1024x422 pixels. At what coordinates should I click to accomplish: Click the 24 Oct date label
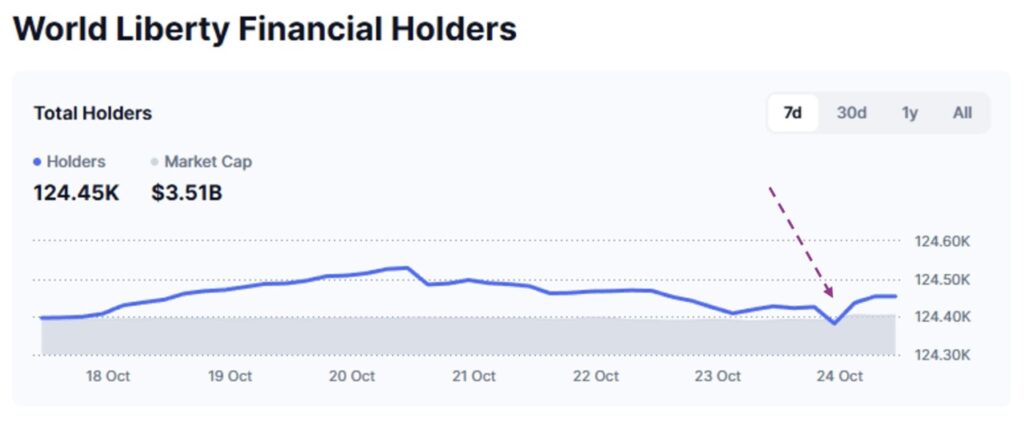click(839, 376)
